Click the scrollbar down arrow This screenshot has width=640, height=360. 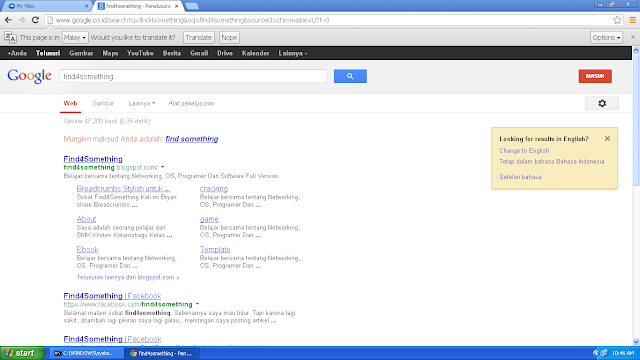(636, 342)
